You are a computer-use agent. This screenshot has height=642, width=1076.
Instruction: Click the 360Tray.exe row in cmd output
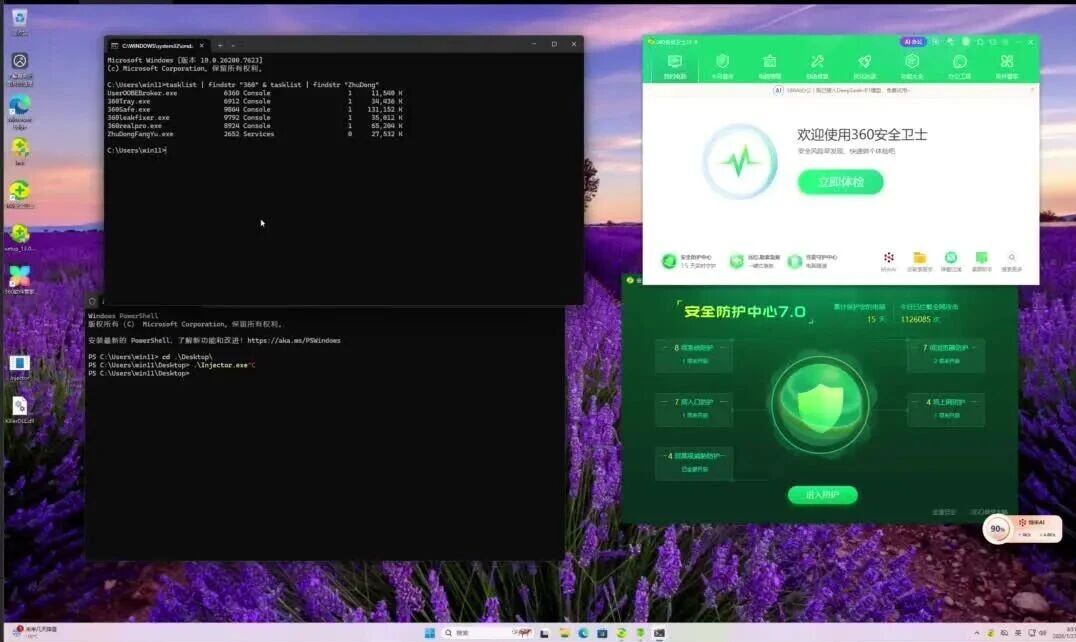point(255,102)
